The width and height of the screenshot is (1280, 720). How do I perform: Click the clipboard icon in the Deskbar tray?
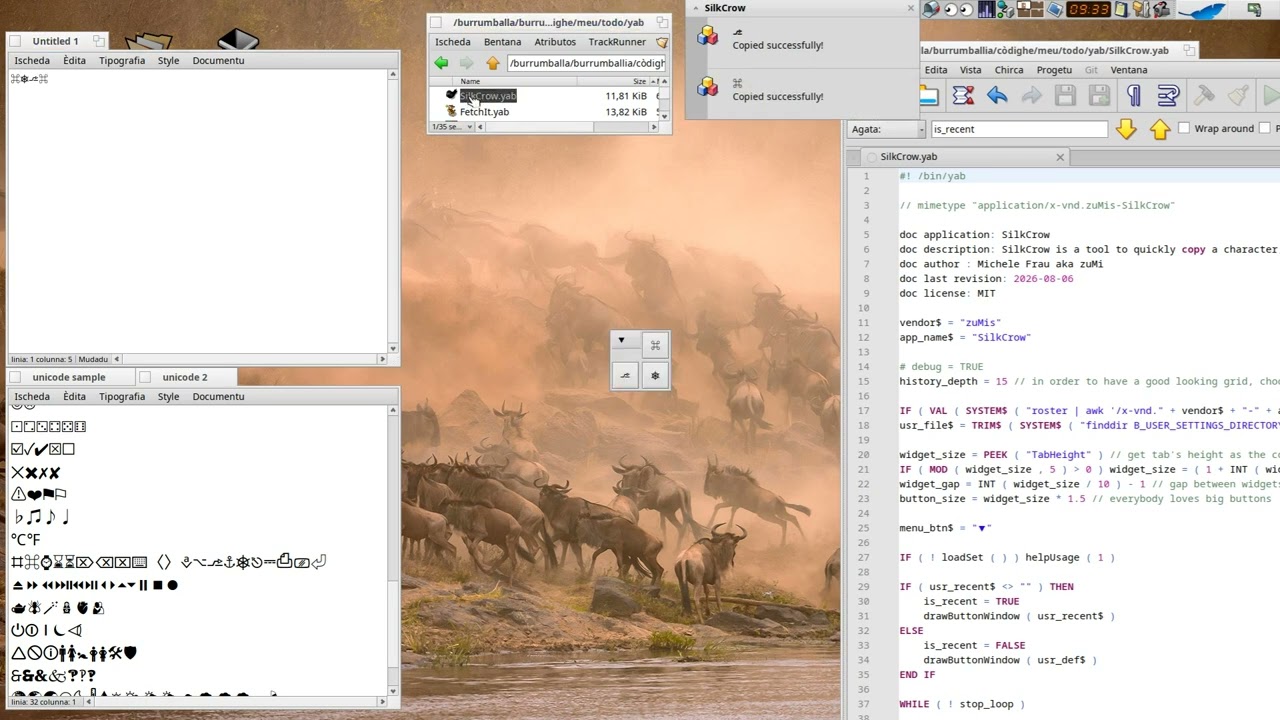coord(1122,9)
